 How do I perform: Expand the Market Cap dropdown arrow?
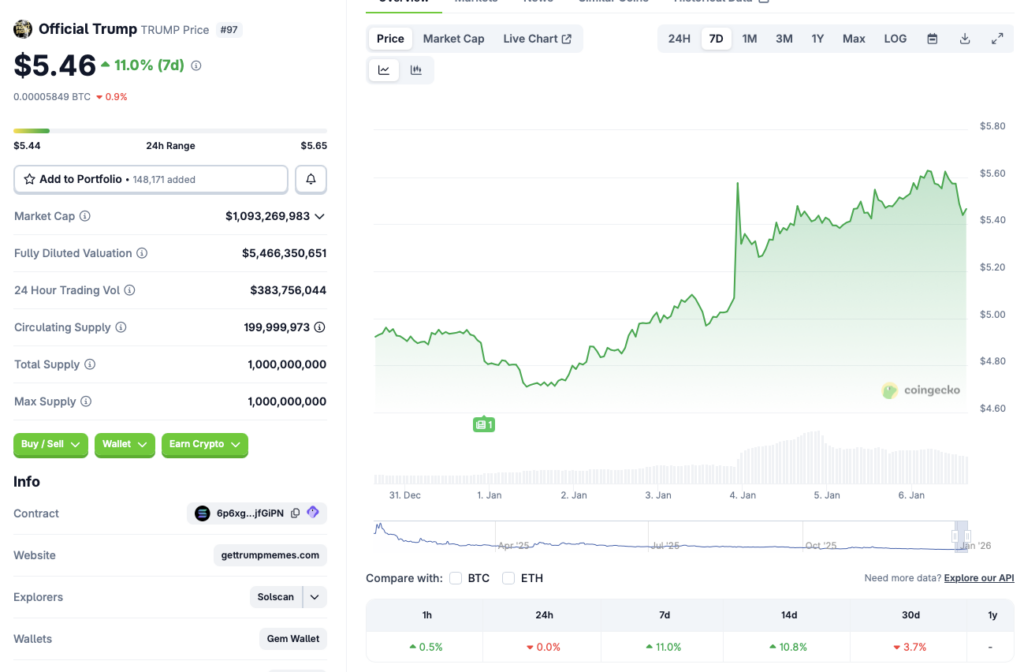tap(320, 216)
